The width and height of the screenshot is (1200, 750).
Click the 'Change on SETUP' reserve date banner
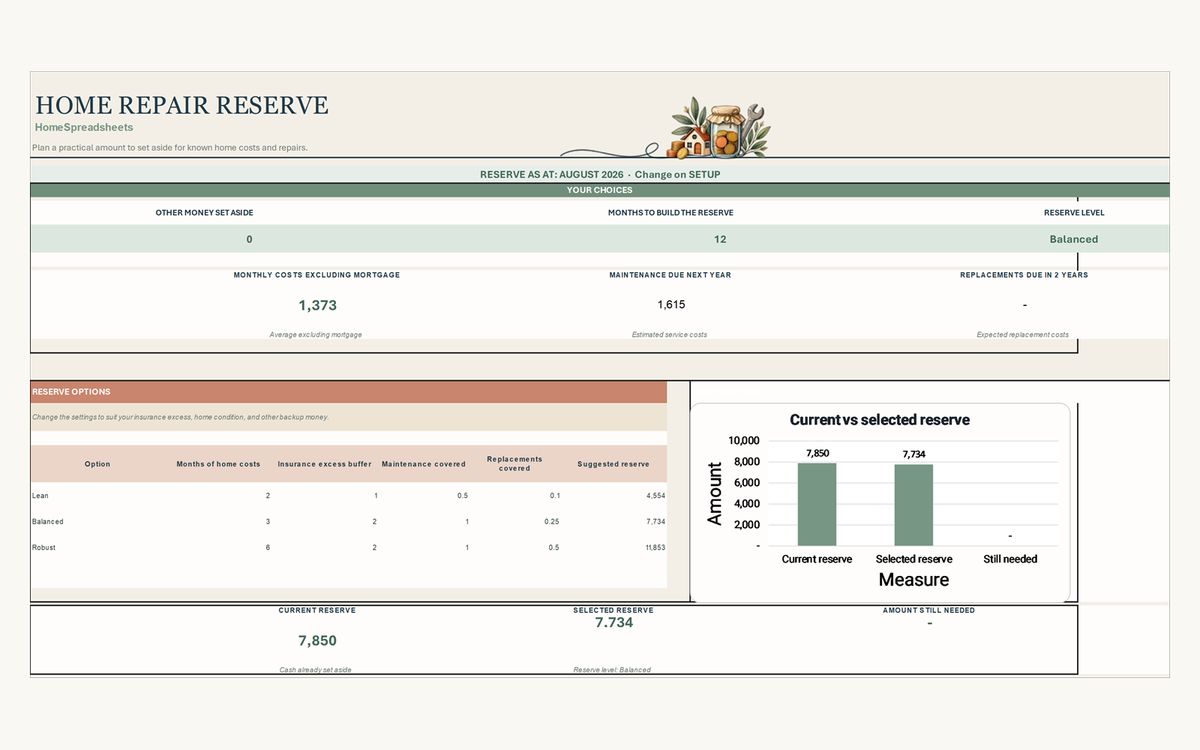point(600,174)
